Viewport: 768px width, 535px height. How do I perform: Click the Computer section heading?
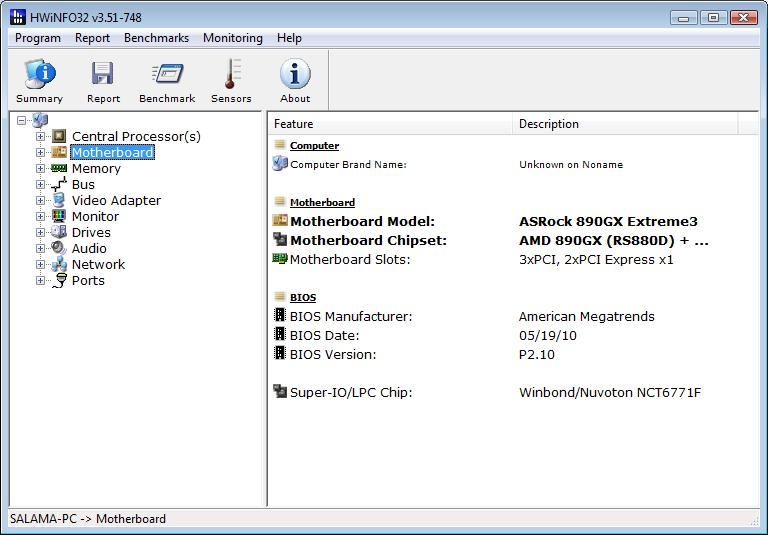tap(314, 146)
